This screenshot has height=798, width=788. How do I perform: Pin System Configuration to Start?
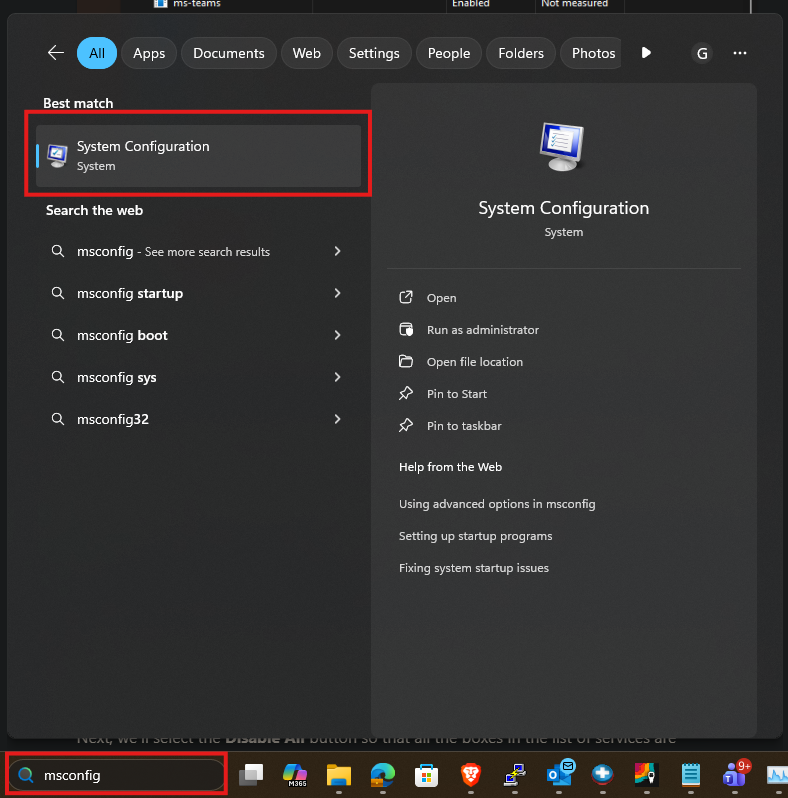[457, 394]
